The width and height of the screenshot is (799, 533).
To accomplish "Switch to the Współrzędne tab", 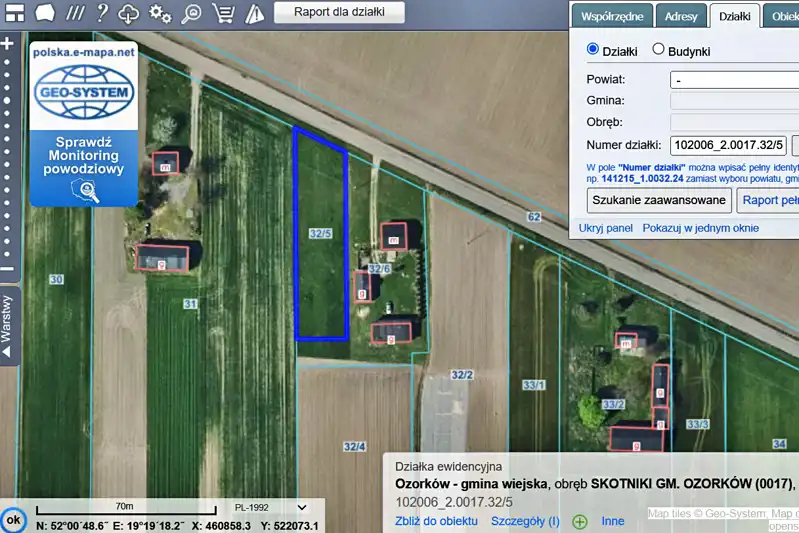I will coord(611,17).
